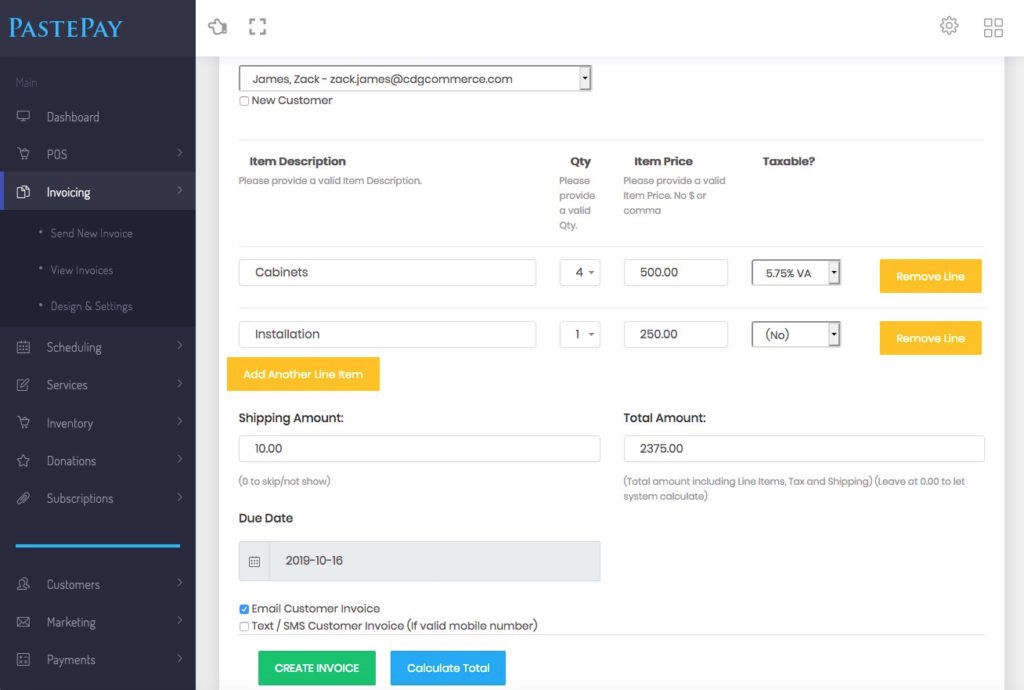Toggle fullscreen mode icon
This screenshot has width=1024, height=690.
pyautogui.click(x=257, y=27)
